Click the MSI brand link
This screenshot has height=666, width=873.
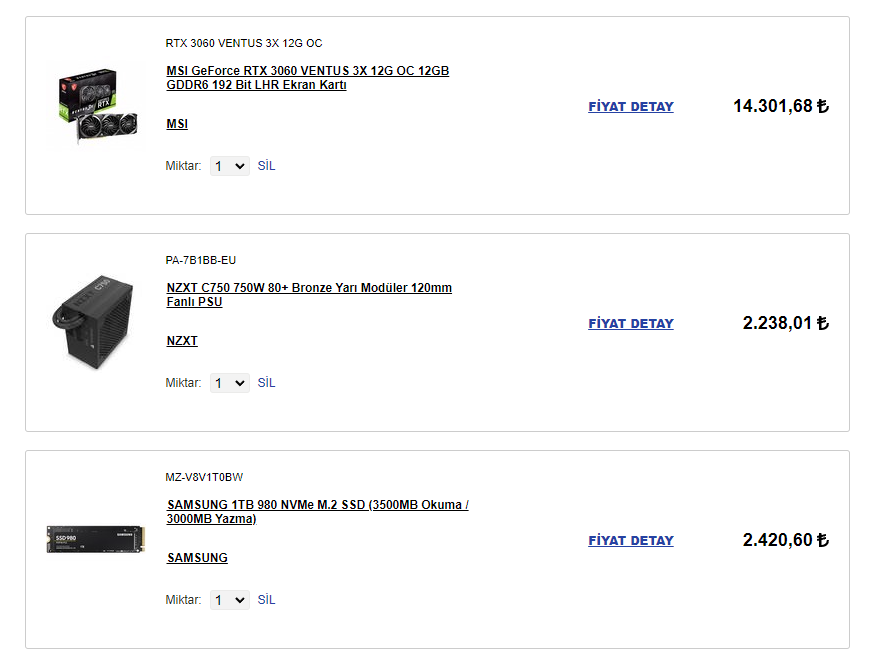click(x=177, y=124)
